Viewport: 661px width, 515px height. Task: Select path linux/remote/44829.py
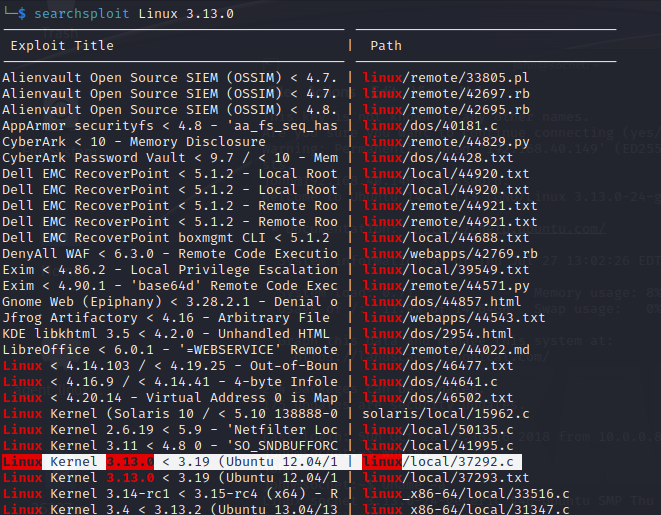[x=446, y=142]
